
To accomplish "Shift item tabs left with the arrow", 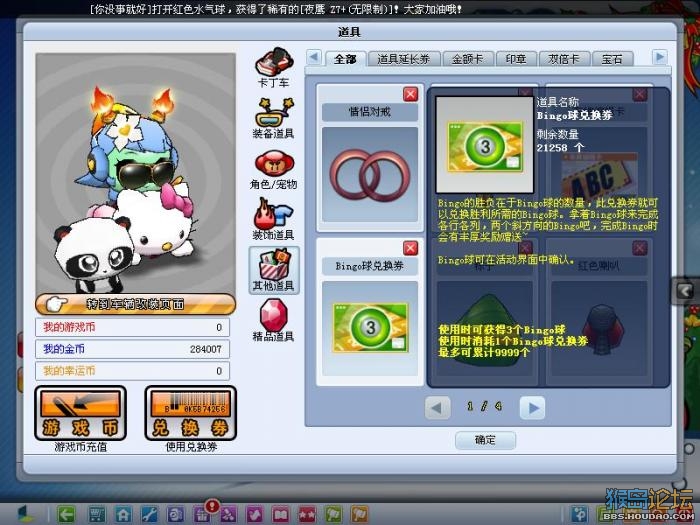I will click(314, 57).
